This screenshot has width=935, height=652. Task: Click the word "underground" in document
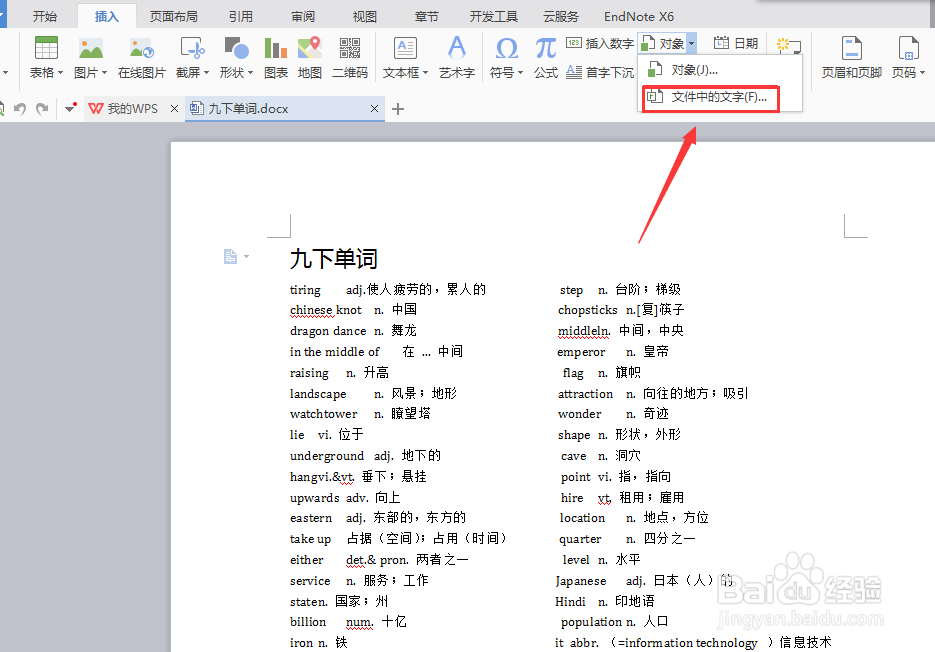327,456
